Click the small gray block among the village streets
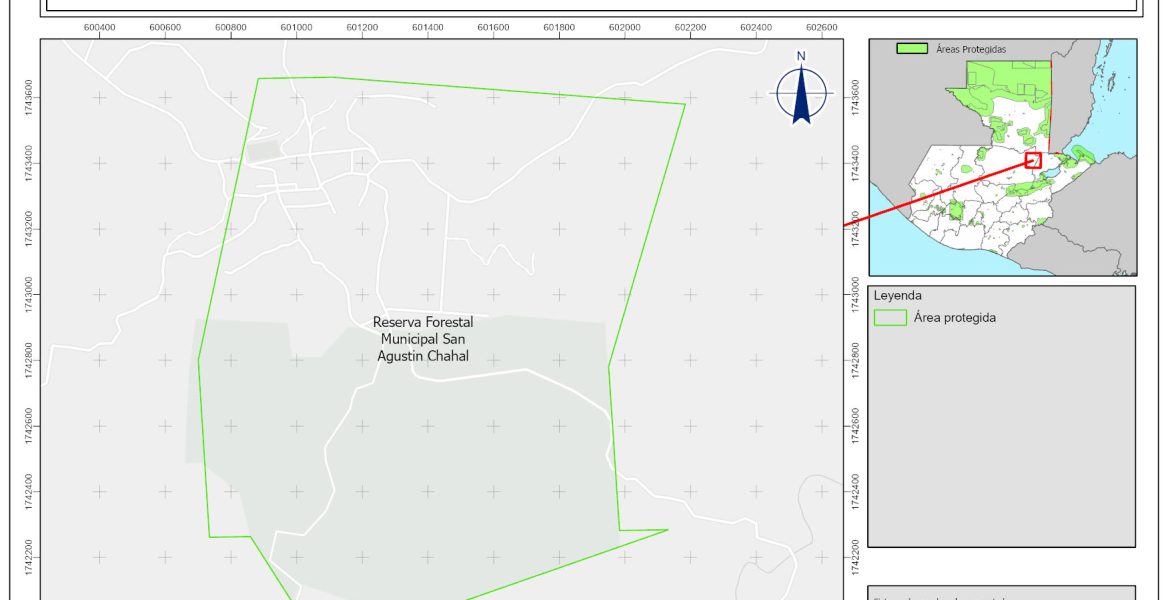Image resolution: width=1170 pixels, height=600 pixels. 262,152
